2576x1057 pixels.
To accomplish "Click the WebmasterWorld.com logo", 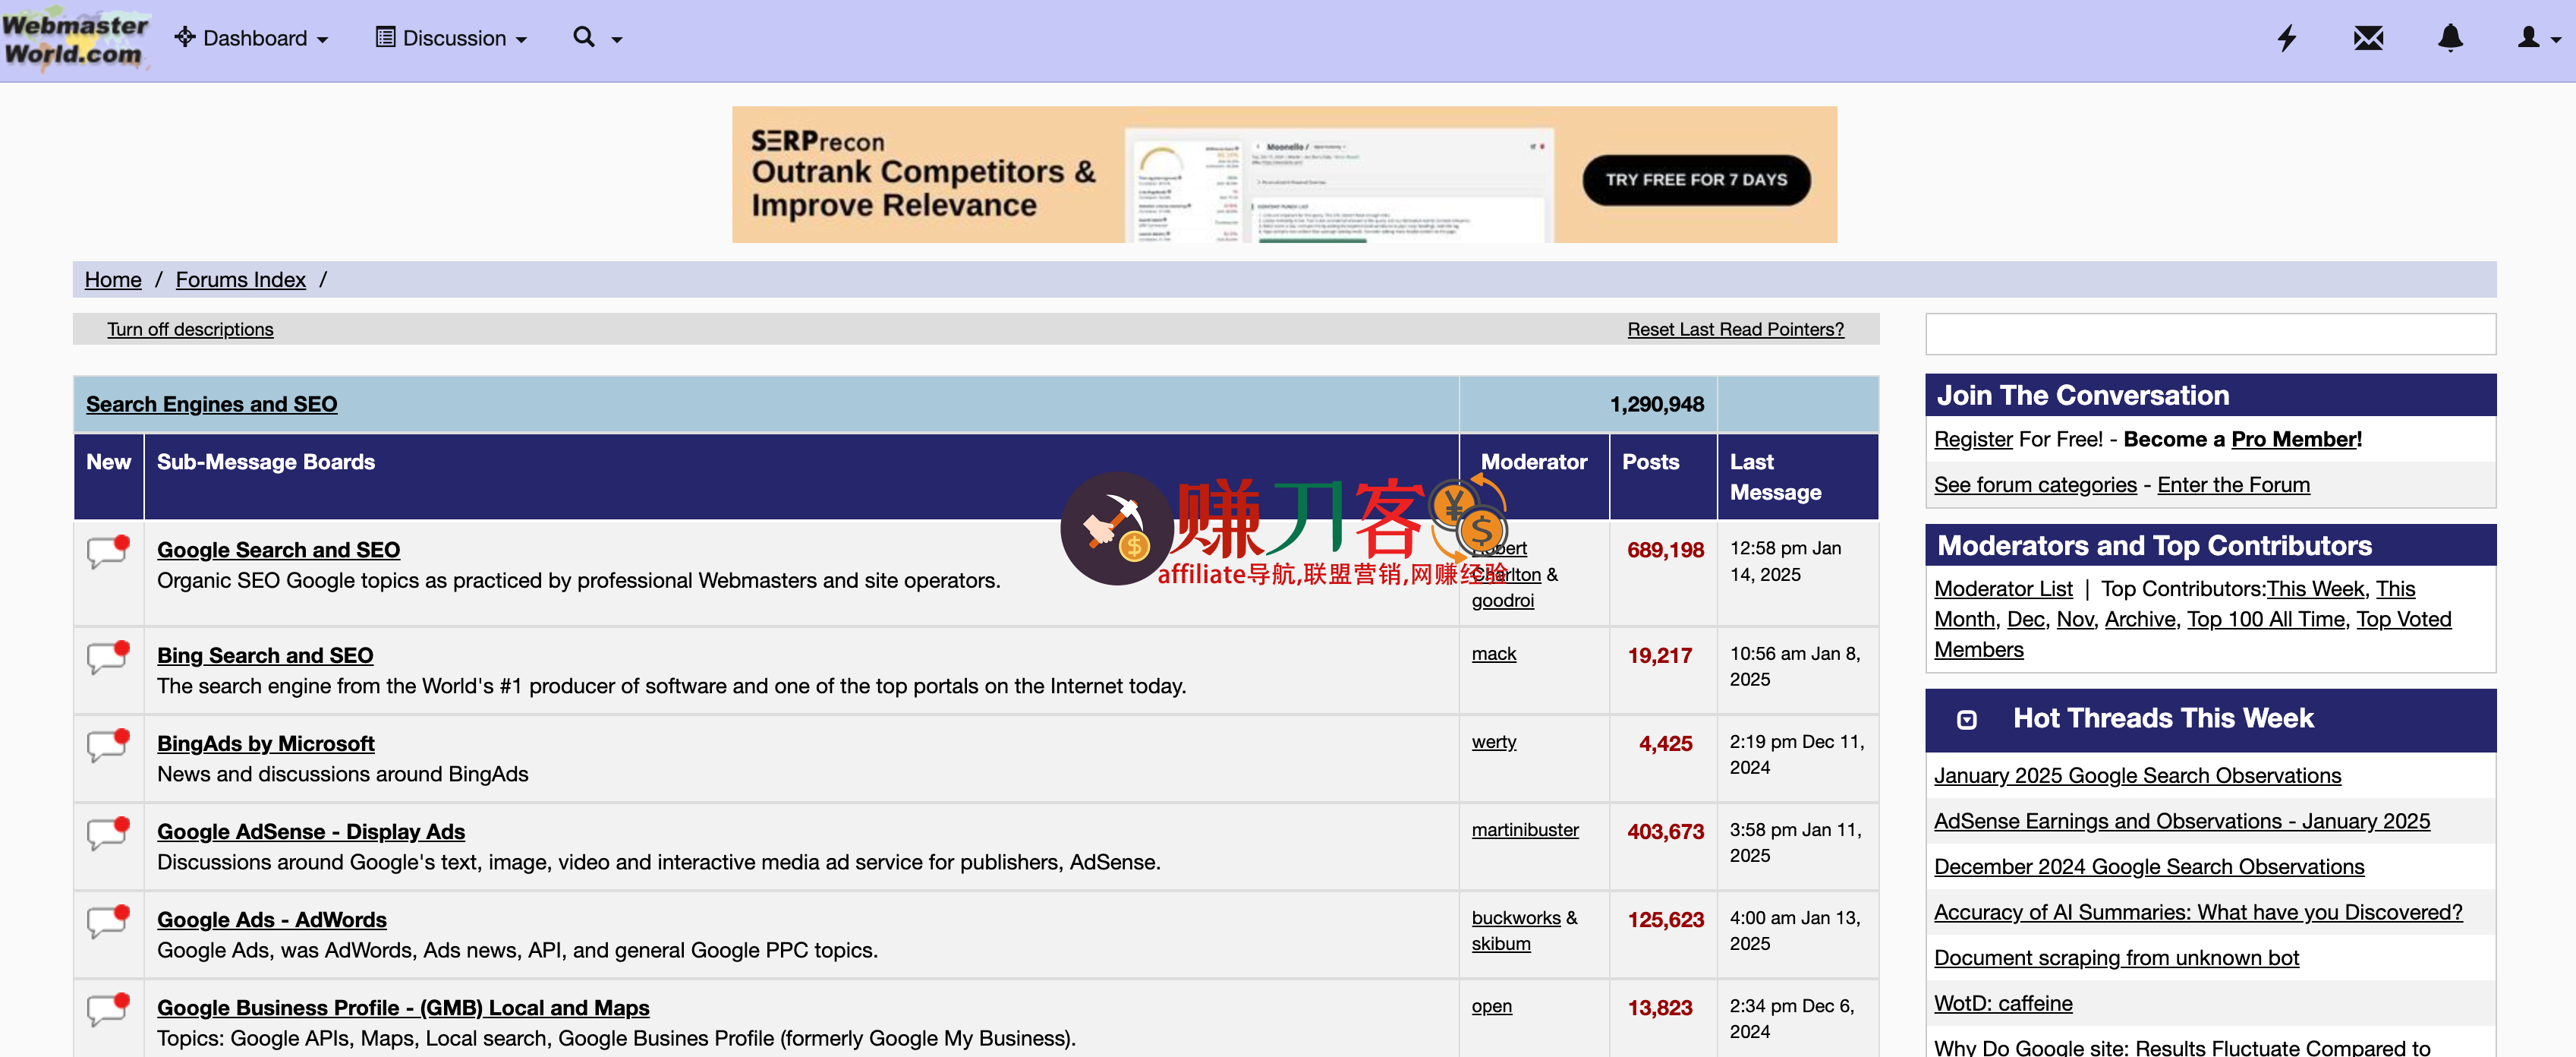I will point(74,40).
